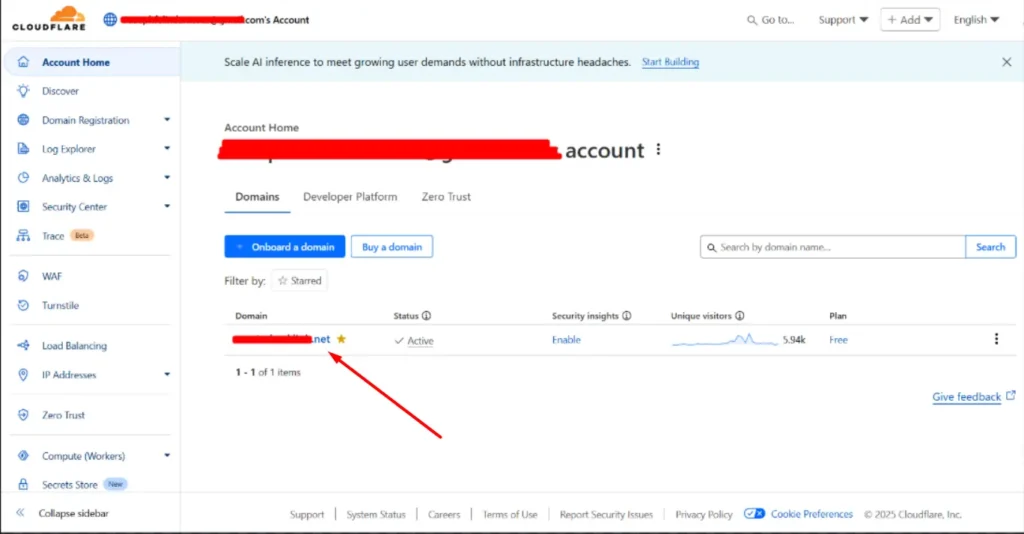Toggle the Starred filter
Image resolution: width=1024 pixels, height=534 pixels.
pos(299,281)
